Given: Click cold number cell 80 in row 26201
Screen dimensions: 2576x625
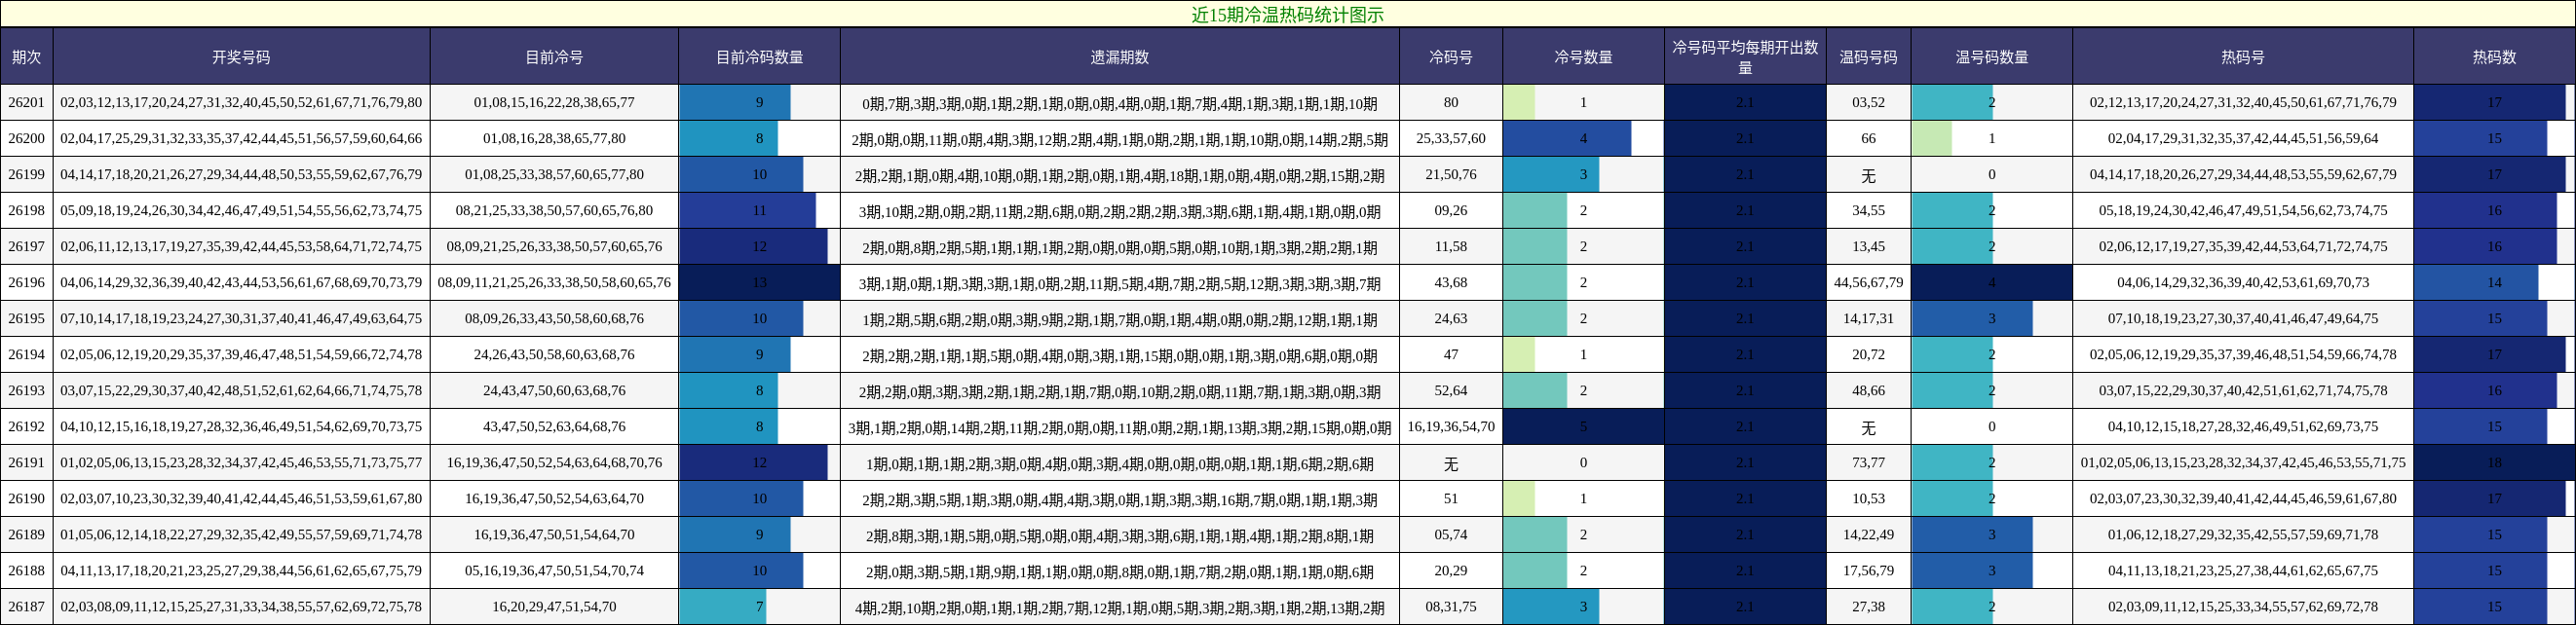Looking at the screenshot, I should click(1450, 102).
